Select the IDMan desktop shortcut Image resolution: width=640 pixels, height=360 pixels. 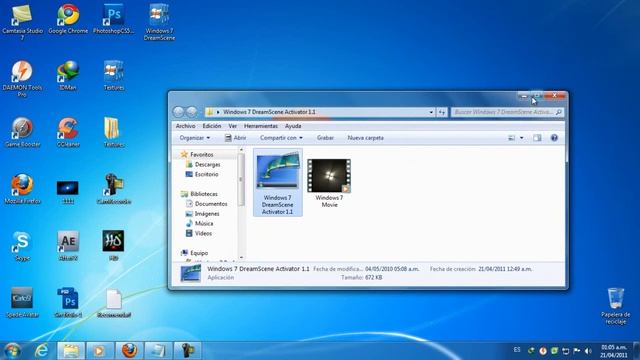(x=68, y=76)
